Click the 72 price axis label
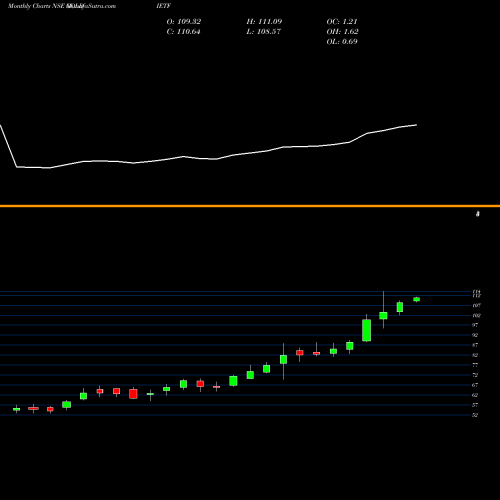The width and height of the screenshot is (500, 500). [475, 375]
